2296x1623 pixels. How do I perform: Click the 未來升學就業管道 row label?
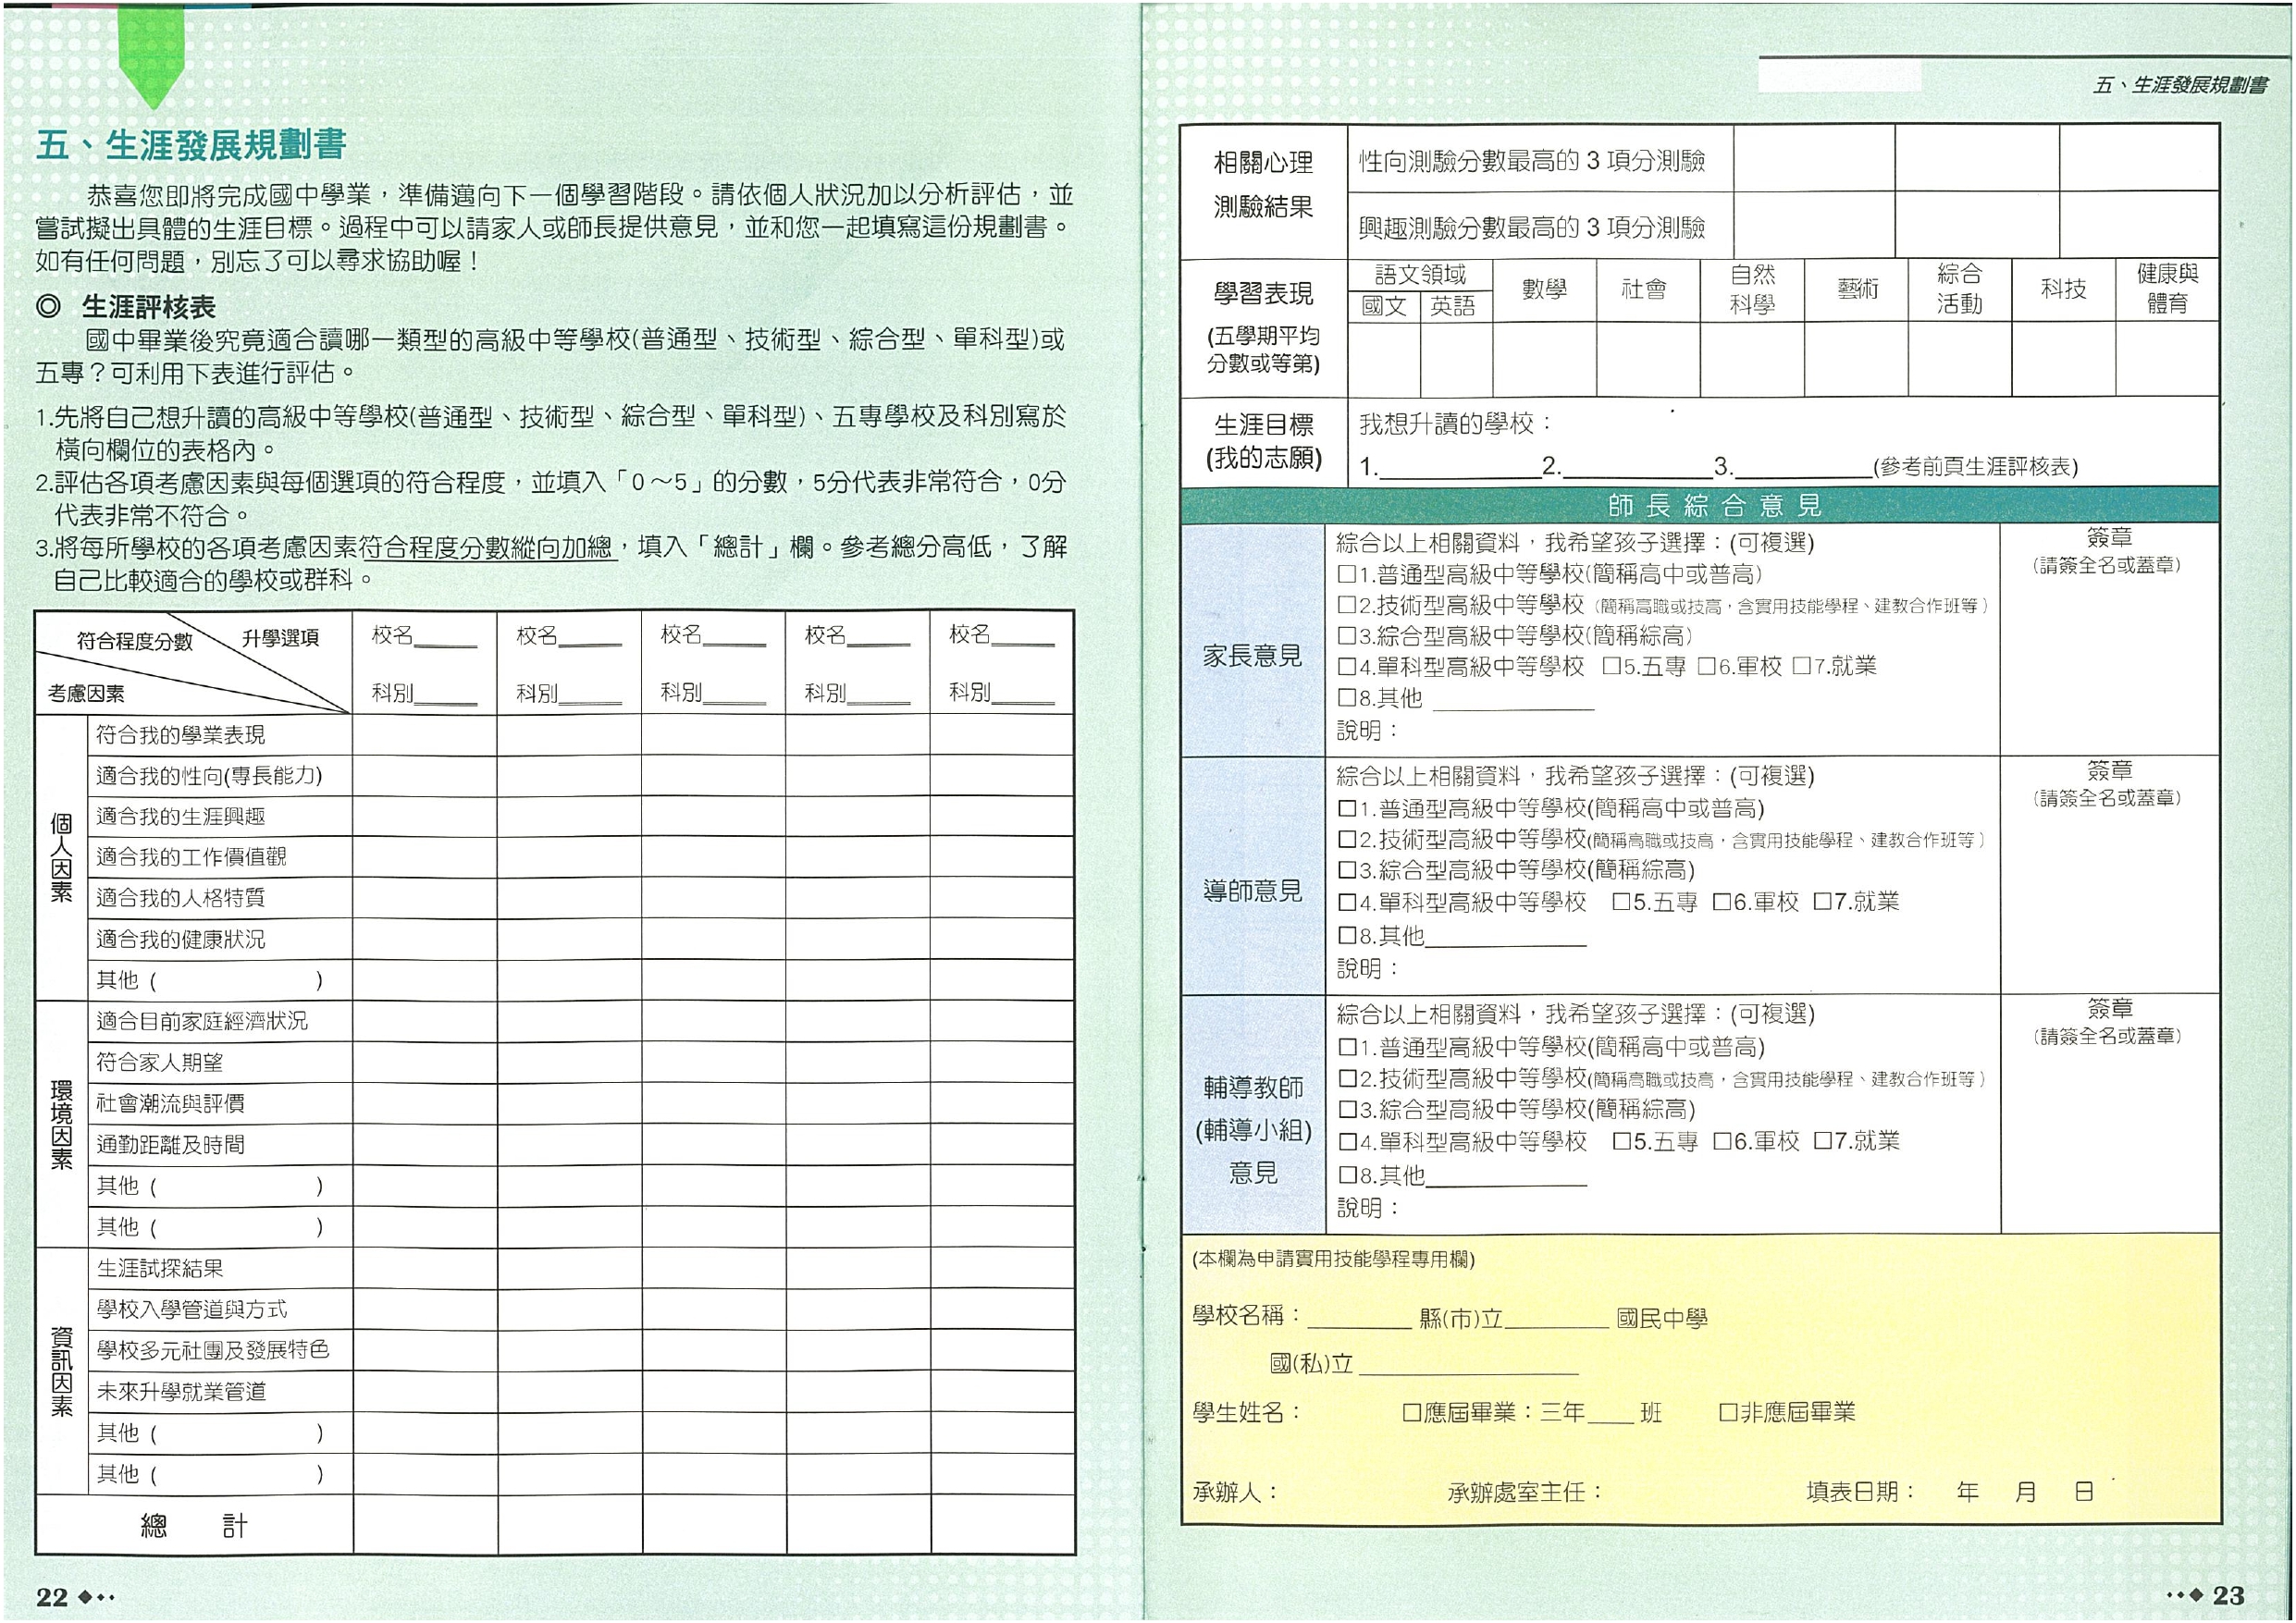pos(181,1392)
